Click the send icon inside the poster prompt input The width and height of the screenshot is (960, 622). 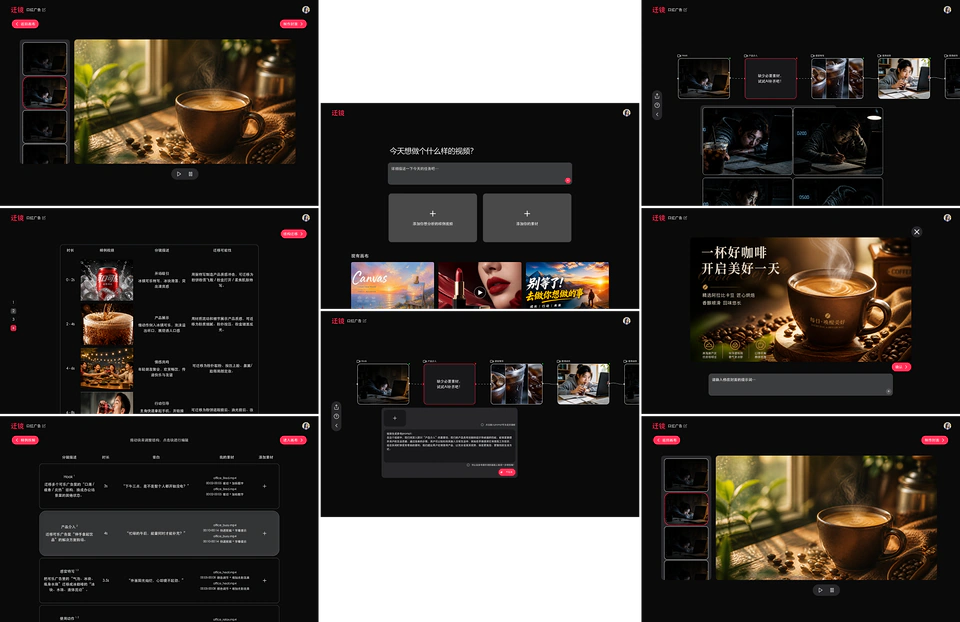point(888,391)
